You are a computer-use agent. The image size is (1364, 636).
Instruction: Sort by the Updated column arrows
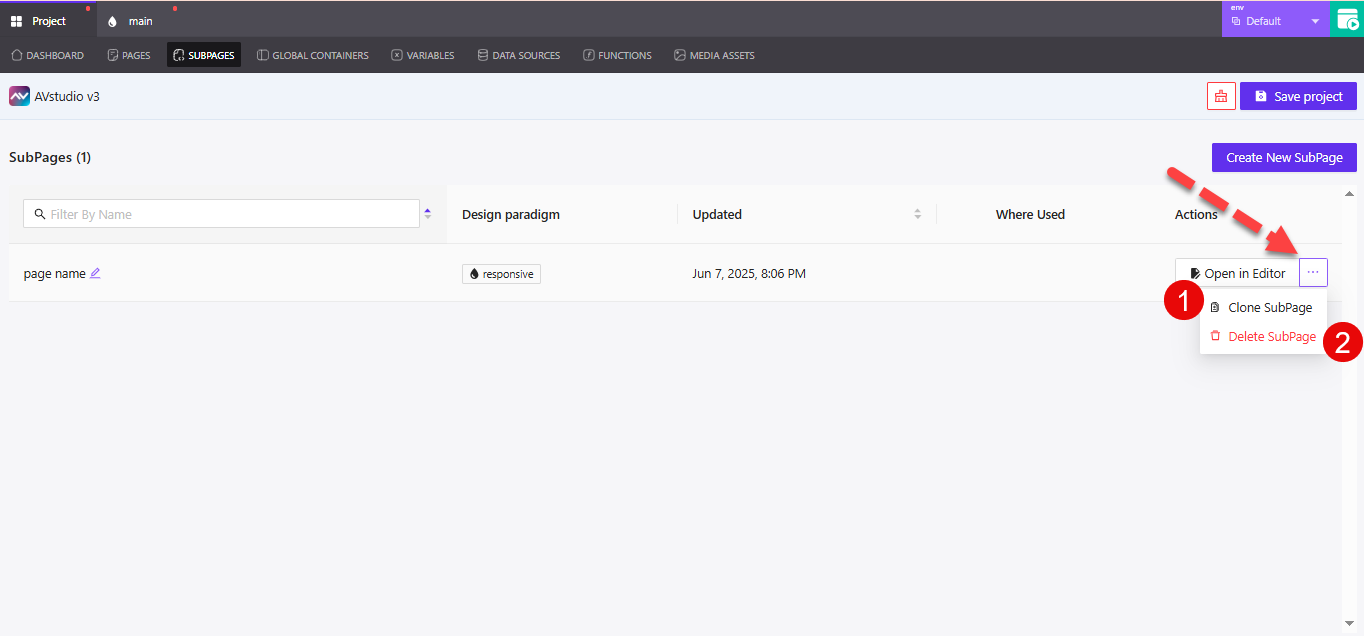click(x=917, y=213)
